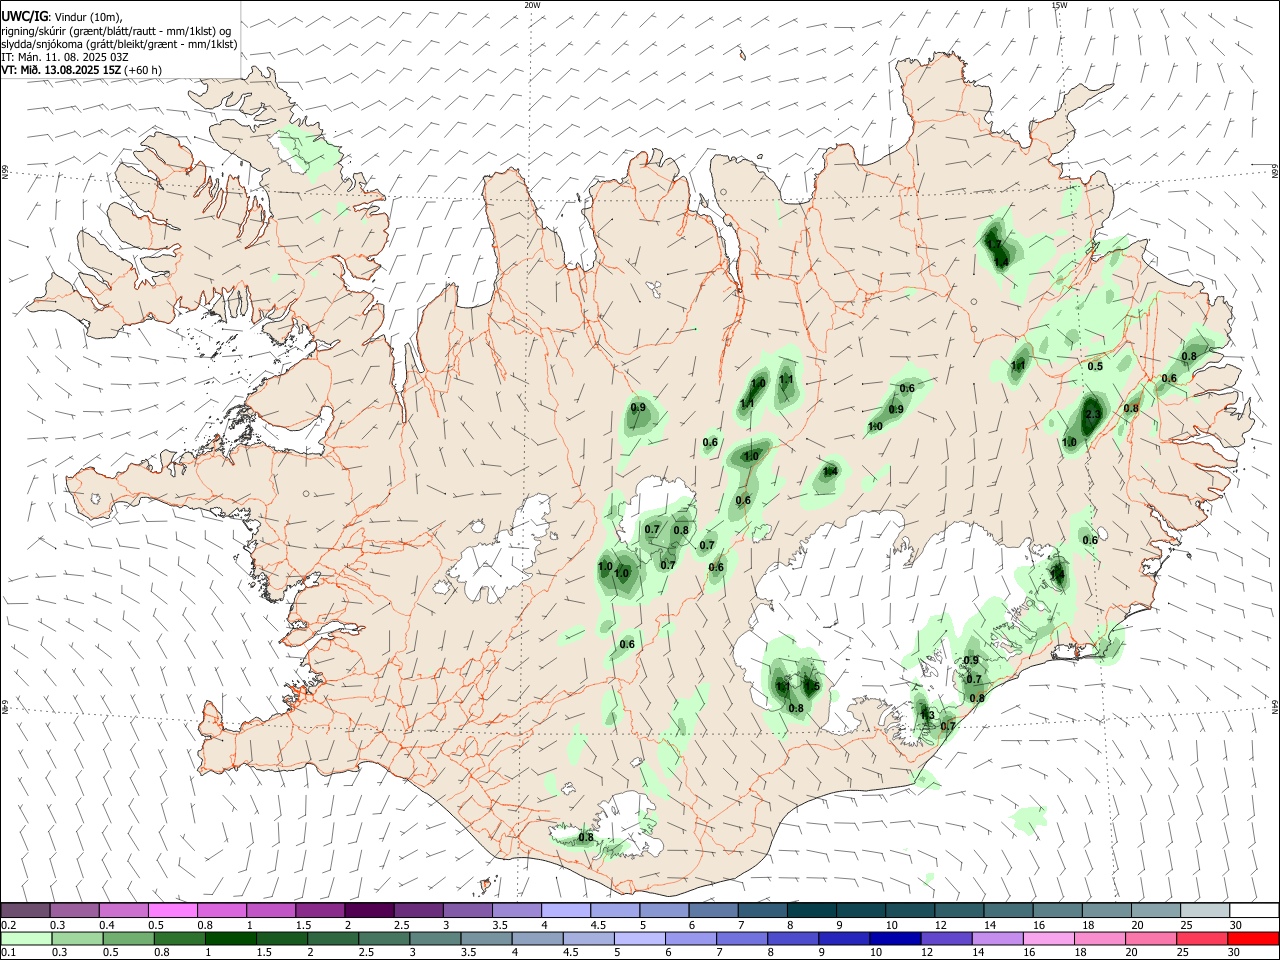The height and width of the screenshot is (960, 1280).
Task: Click the green 0.5 swatch in lower legend
Action: click(x=128, y=939)
